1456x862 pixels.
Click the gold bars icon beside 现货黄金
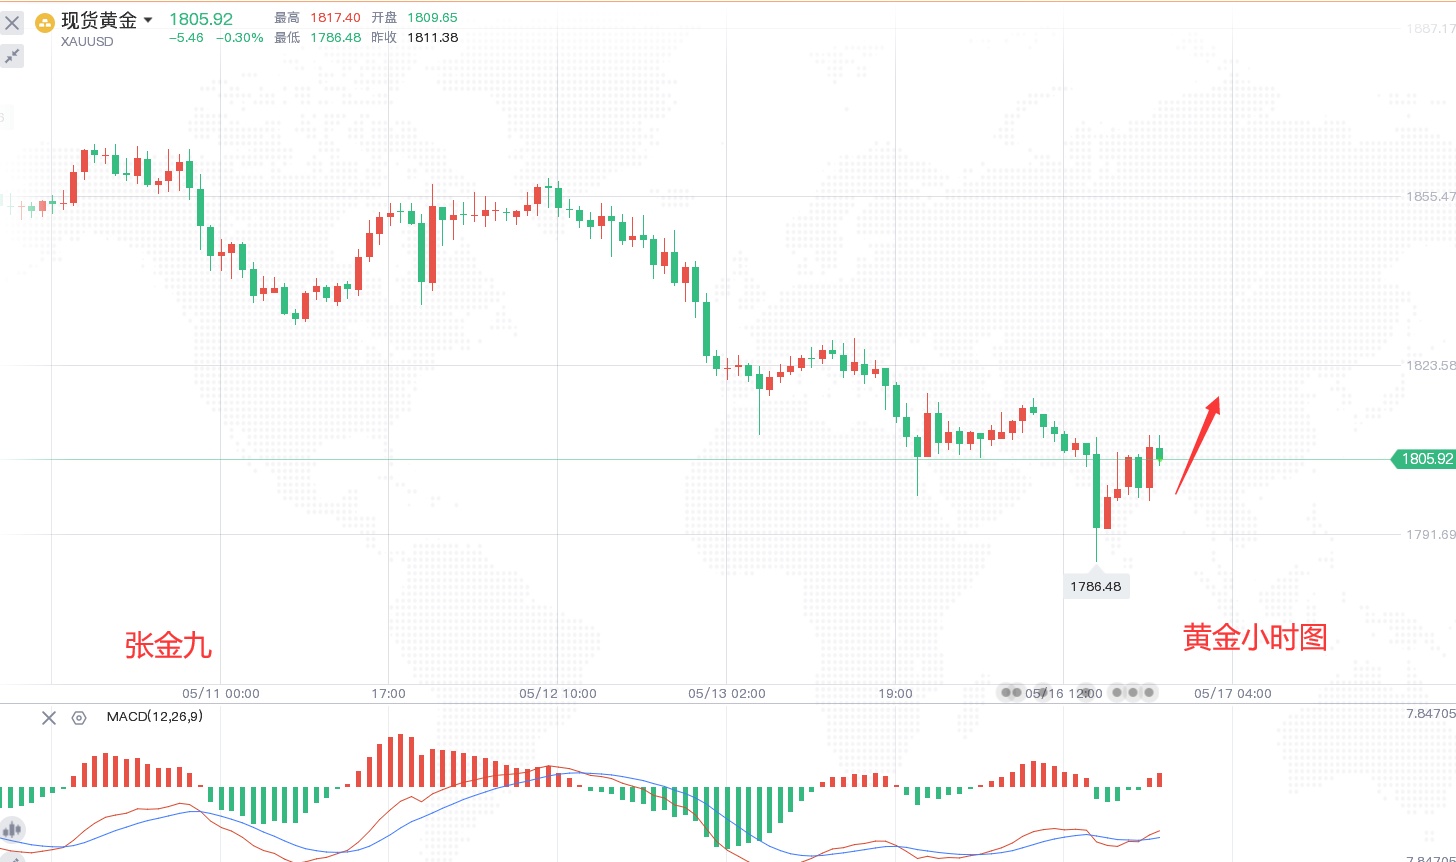click(x=45, y=22)
